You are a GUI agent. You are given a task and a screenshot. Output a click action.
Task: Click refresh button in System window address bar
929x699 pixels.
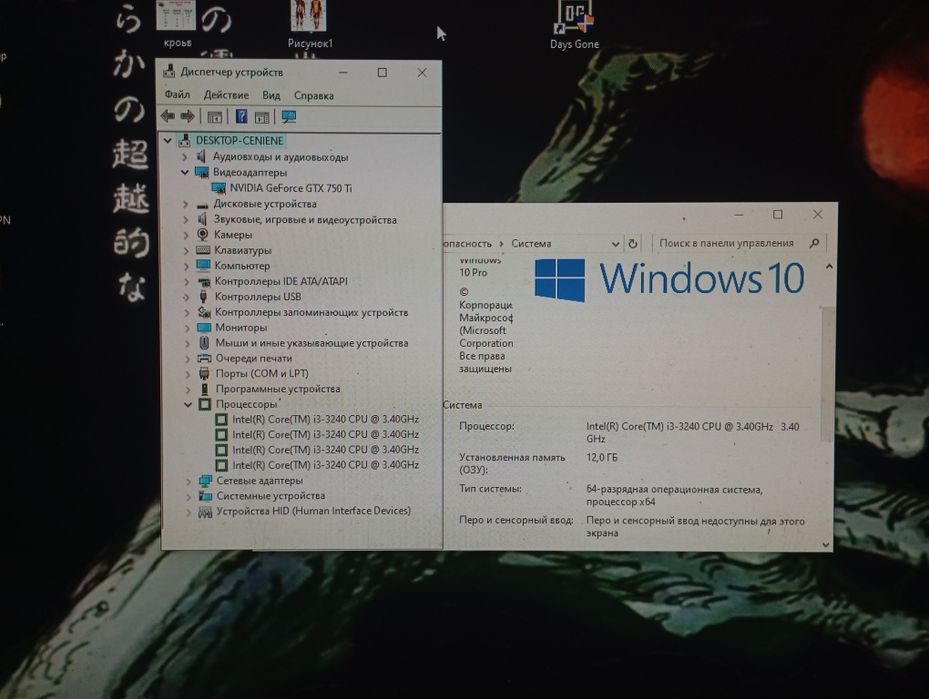(x=633, y=243)
